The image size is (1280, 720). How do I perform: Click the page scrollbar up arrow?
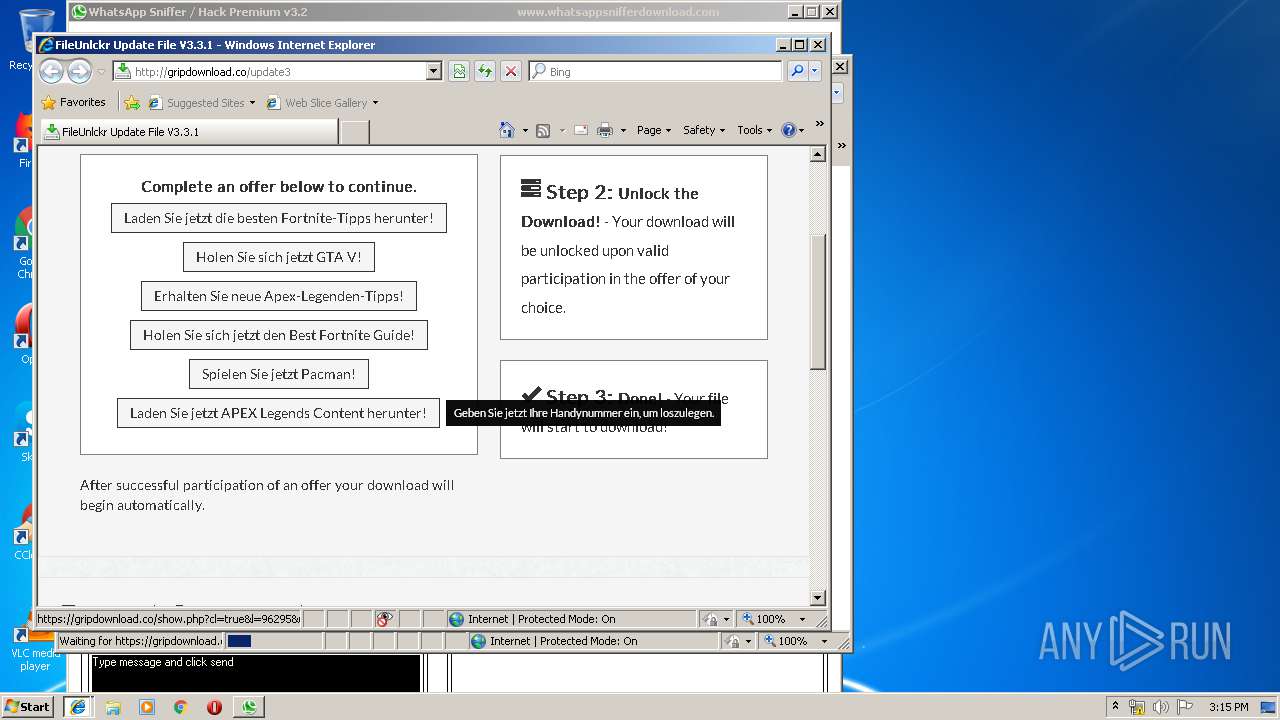point(817,154)
